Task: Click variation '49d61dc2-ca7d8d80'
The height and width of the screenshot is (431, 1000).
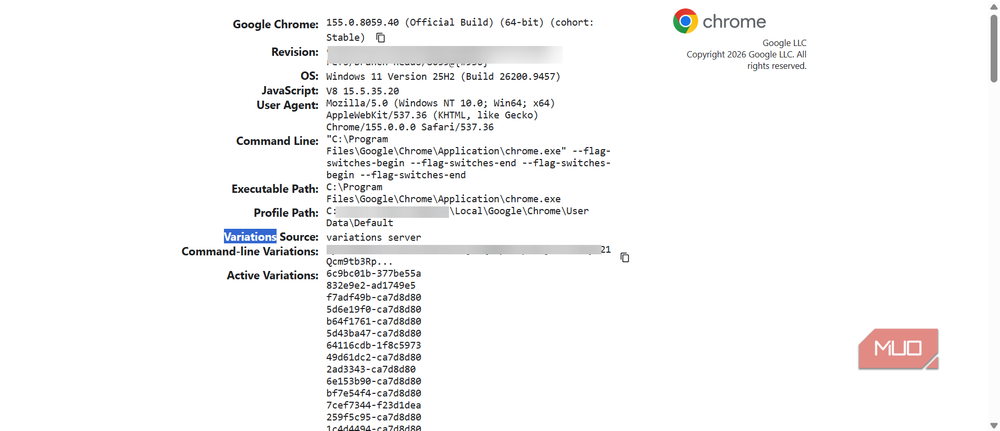Action: 373,357
